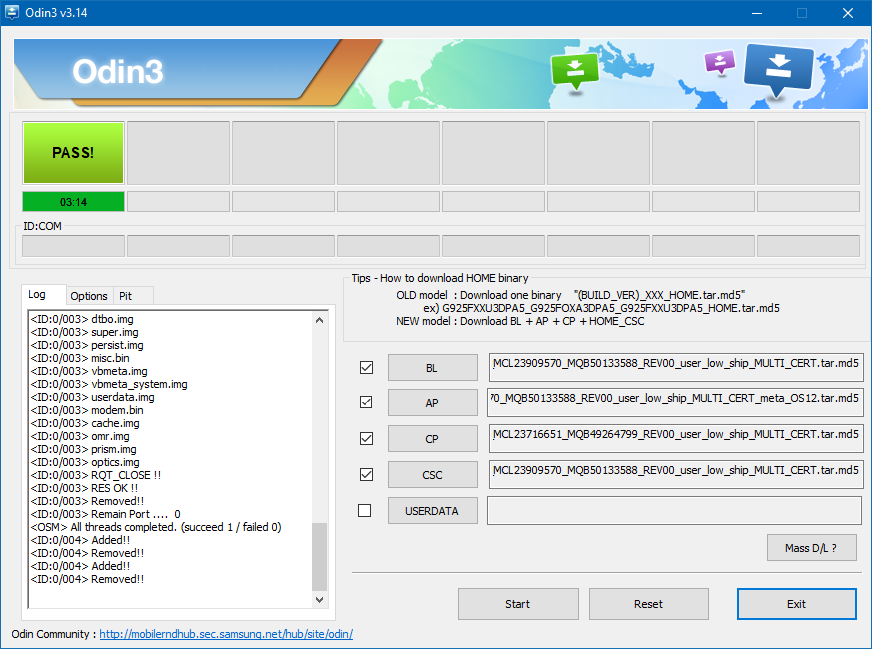Click log line 'RQT_CLOSE !!'
872x649 pixels.
click(96, 475)
